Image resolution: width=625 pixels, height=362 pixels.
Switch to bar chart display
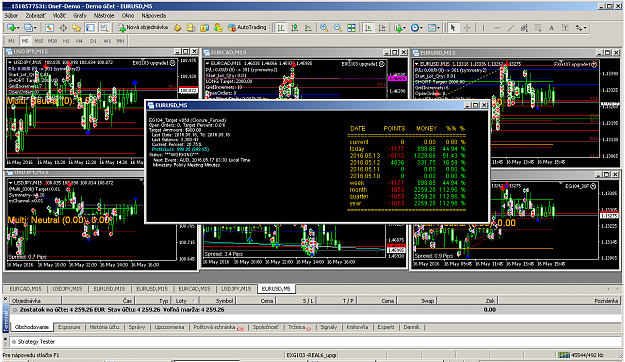click(281, 28)
